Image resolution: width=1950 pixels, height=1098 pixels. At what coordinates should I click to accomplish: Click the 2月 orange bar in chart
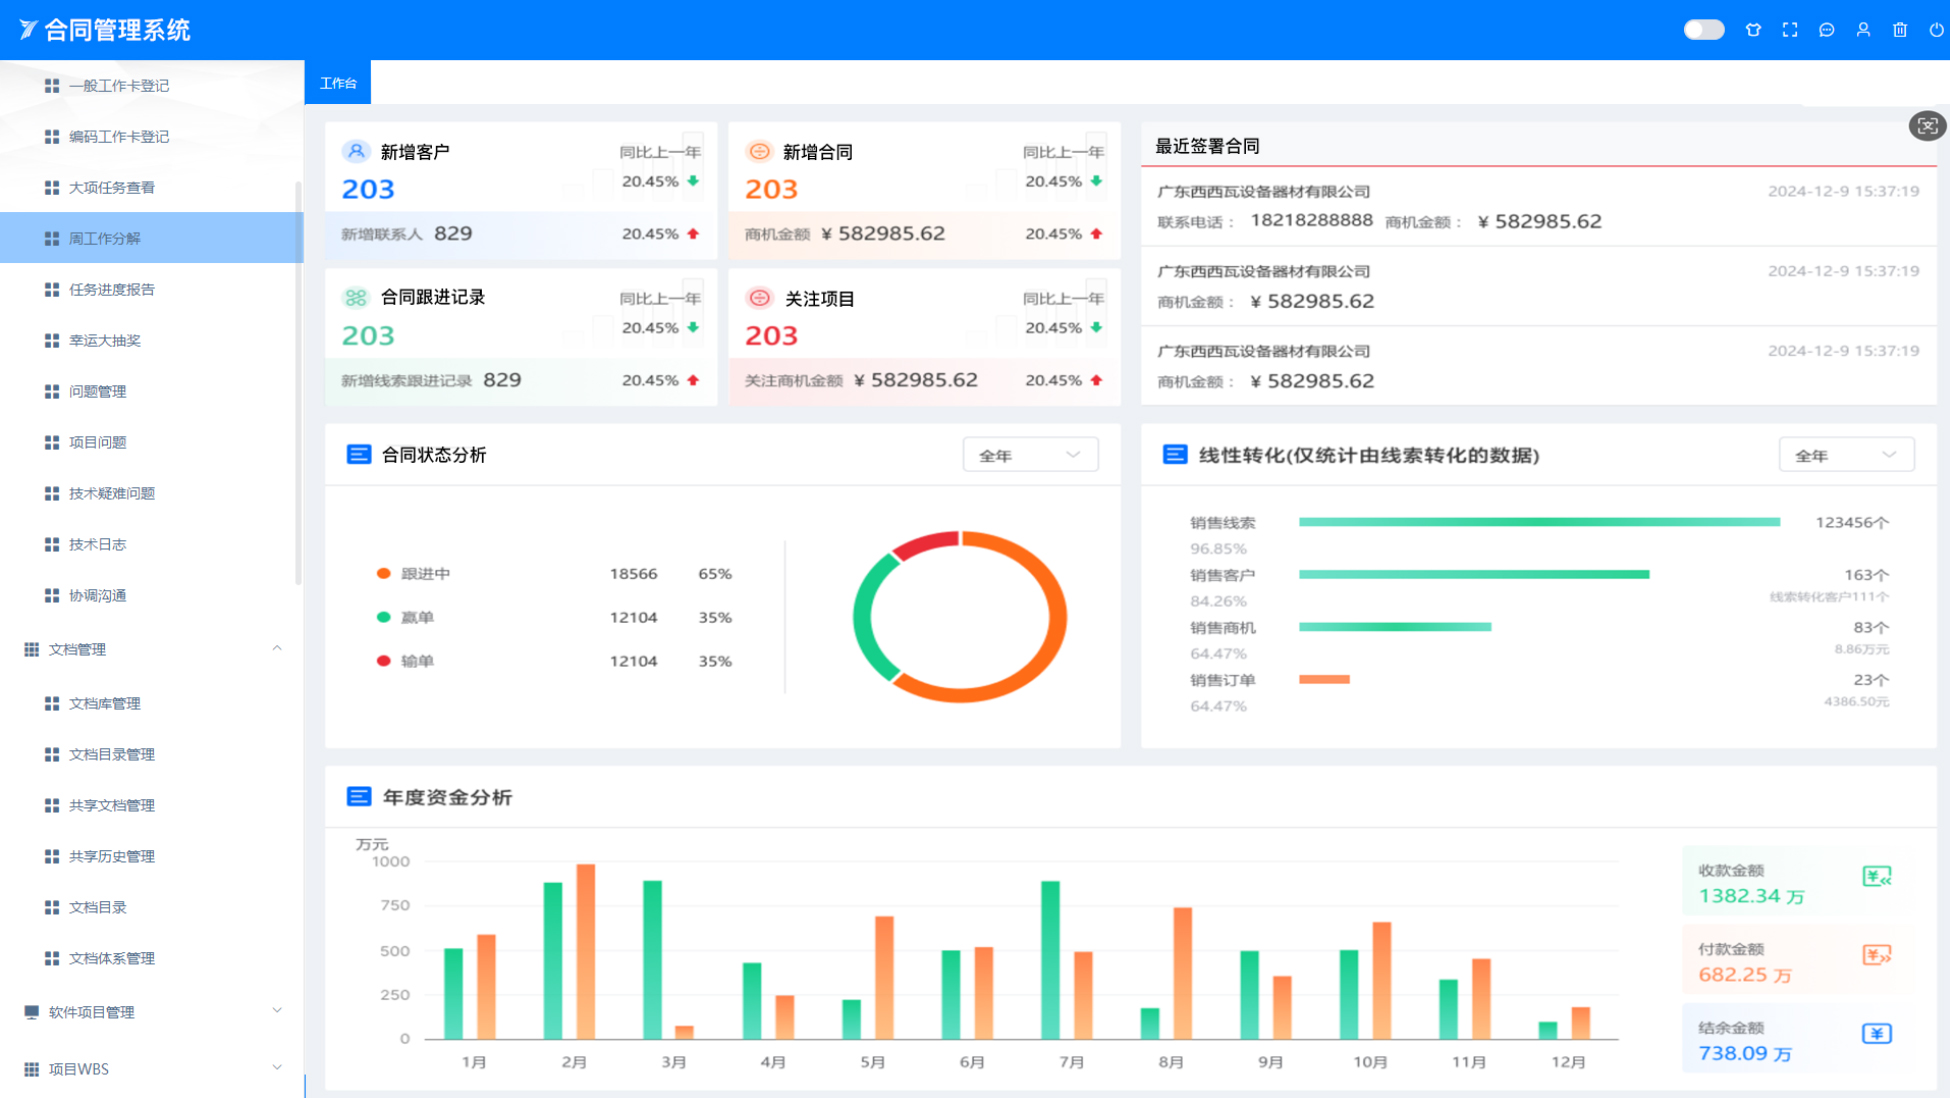pyautogui.click(x=586, y=951)
